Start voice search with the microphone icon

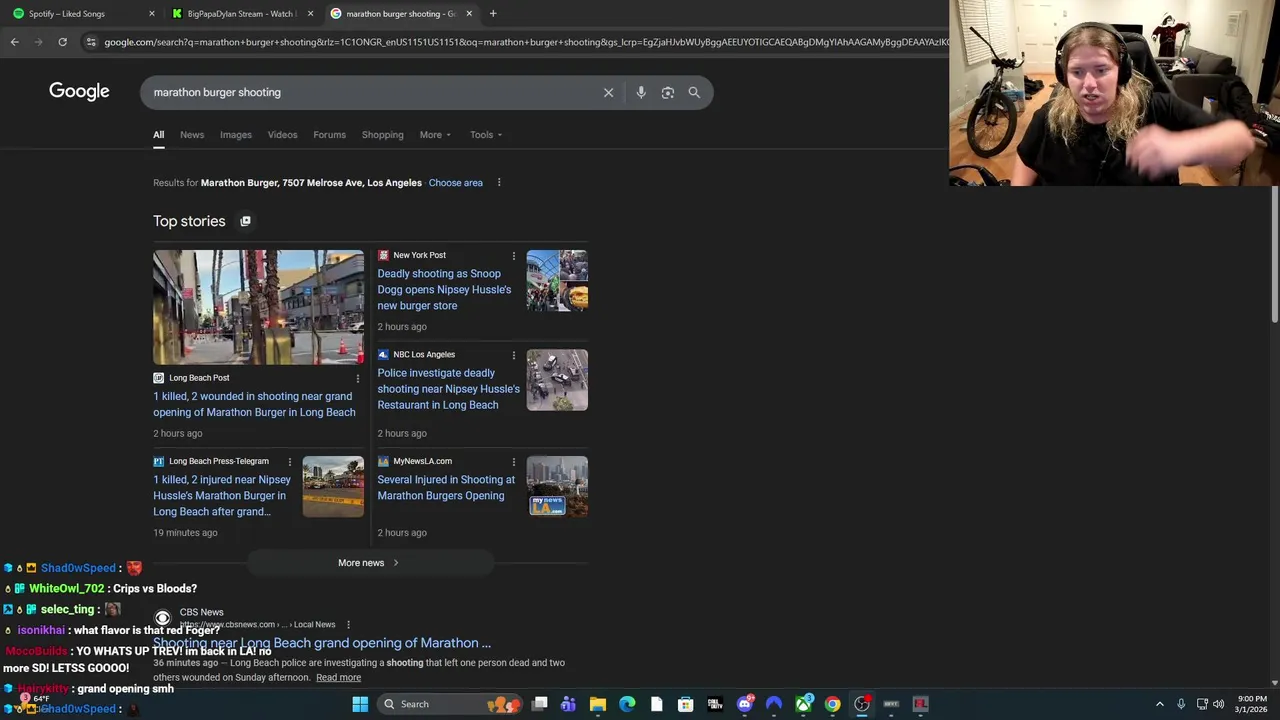pos(641,92)
